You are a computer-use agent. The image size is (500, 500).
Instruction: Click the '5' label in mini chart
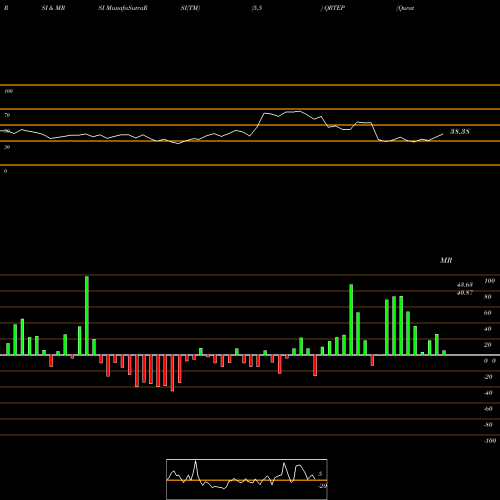tap(320, 474)
